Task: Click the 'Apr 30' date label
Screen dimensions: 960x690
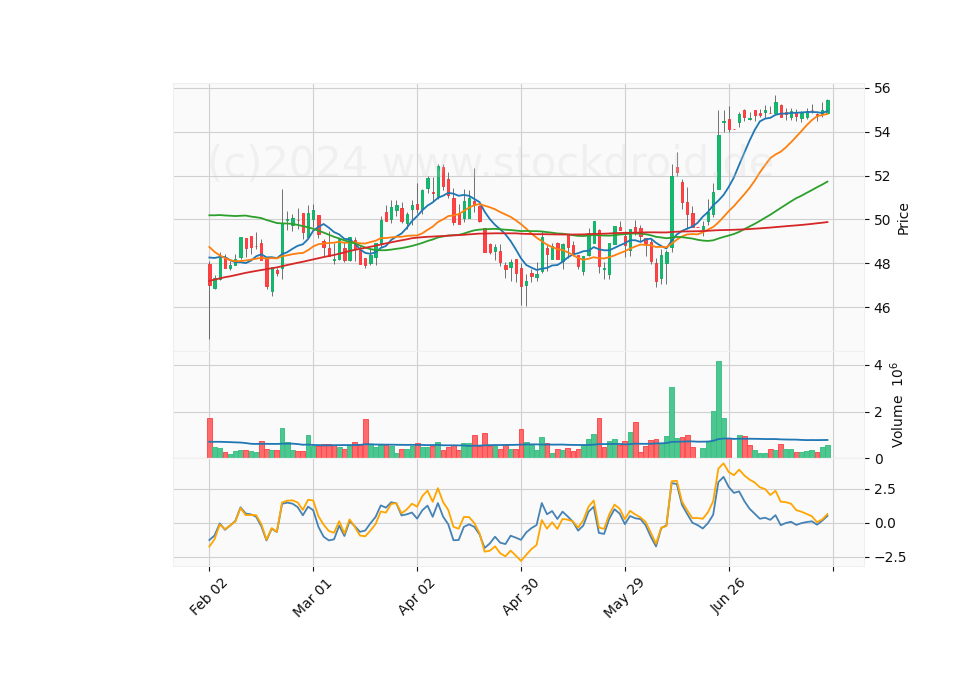Action: [x=520, y=596]
